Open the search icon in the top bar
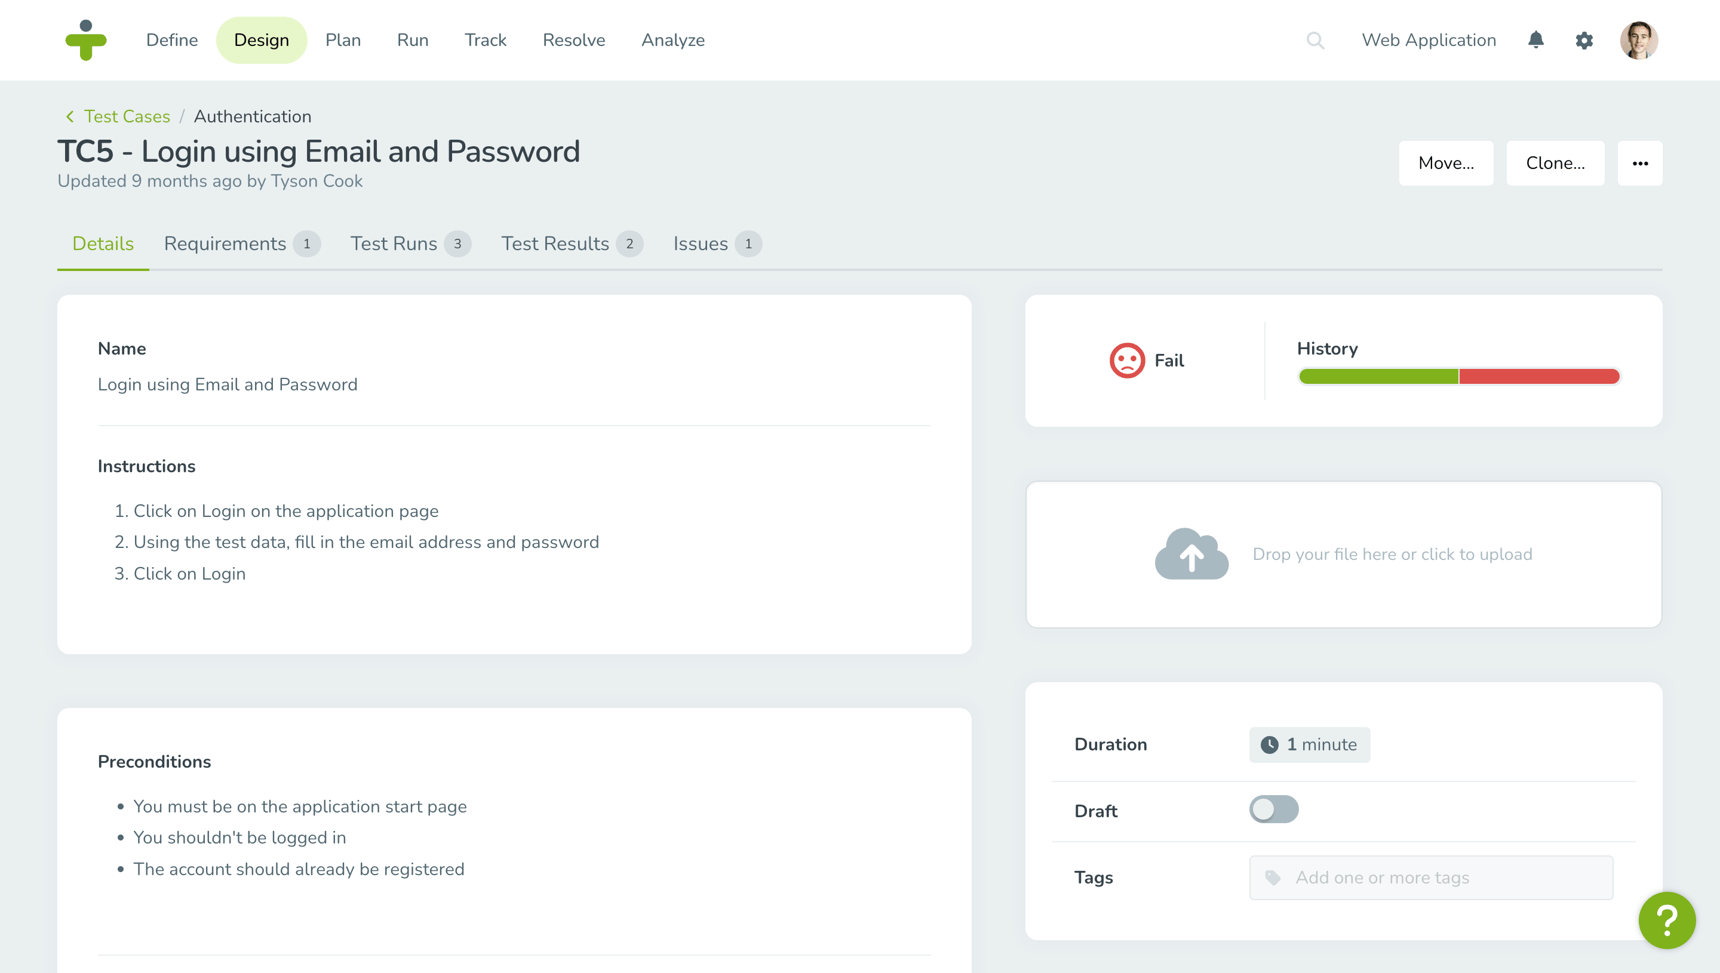1720x973 pixels. [x=1315, y=40]
